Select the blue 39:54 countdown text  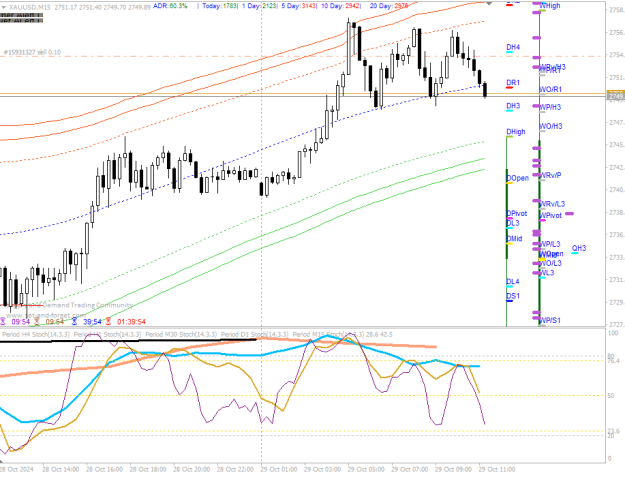click(x=92, y=322)
